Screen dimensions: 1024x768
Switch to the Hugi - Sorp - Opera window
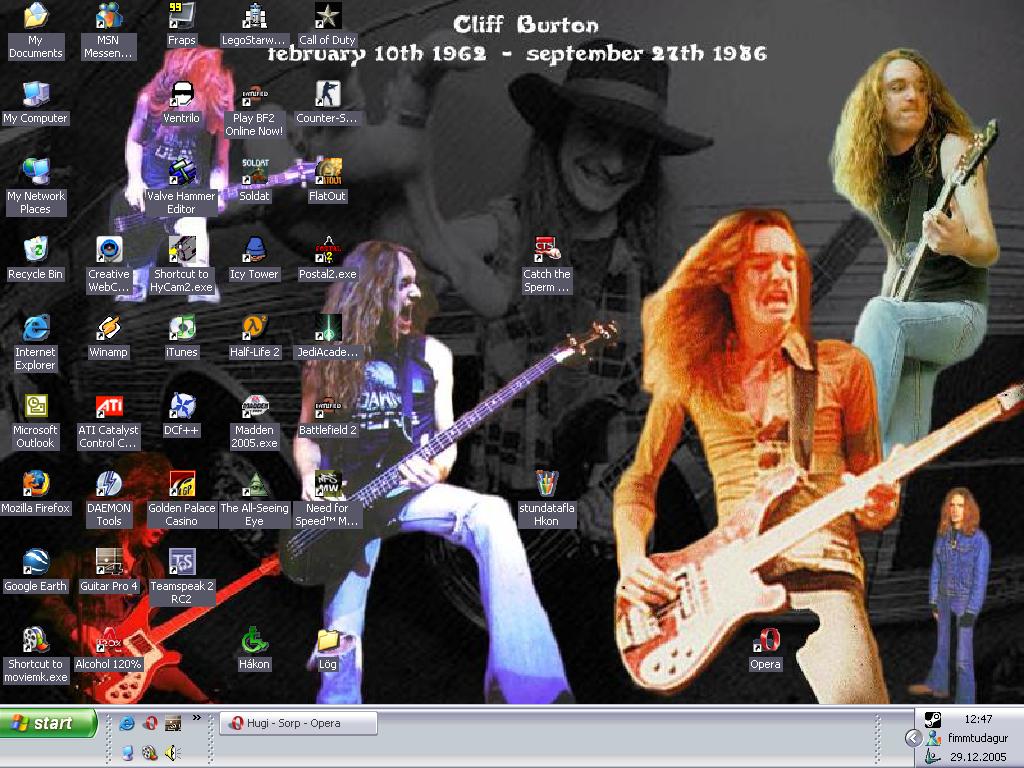(x=298, y=723)
